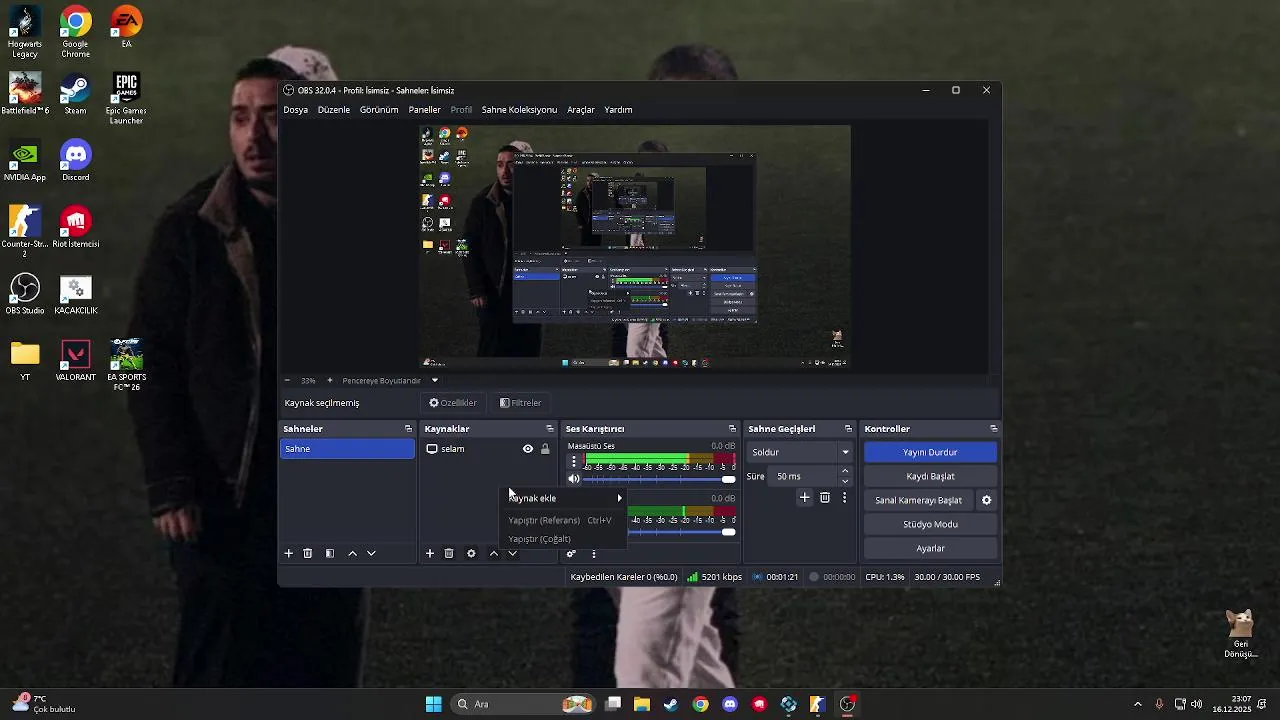Move the scene up in the Sahneler panel
1280x720 pixels.
pos(352,553)
